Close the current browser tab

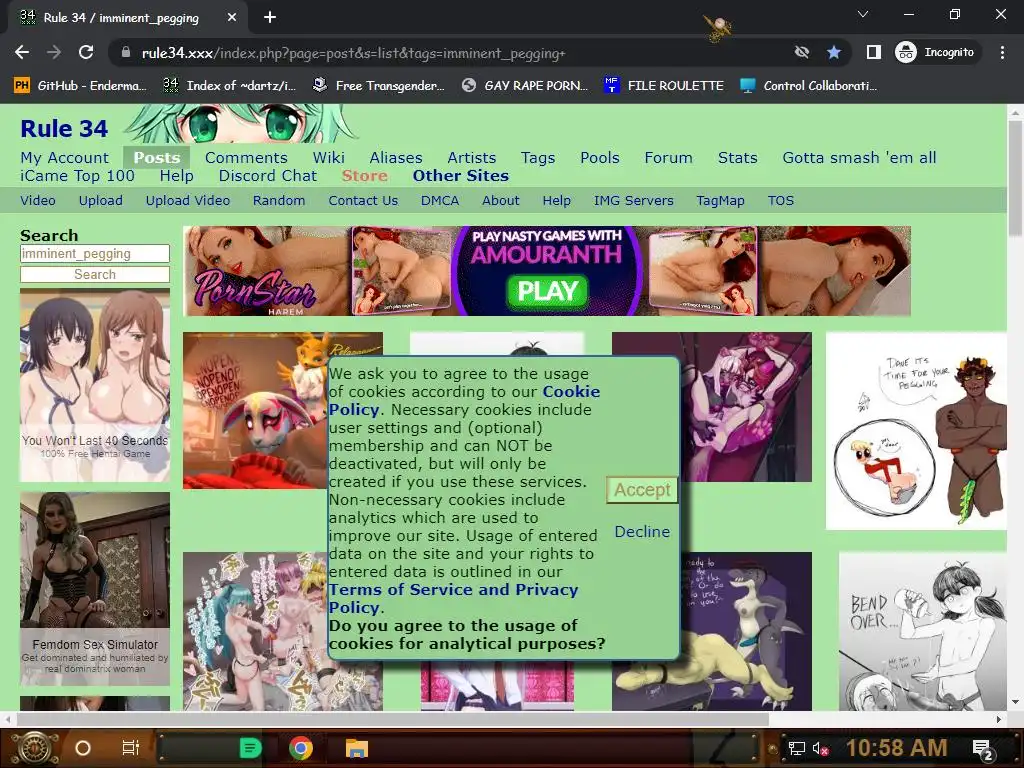click(x=232, y=18)
